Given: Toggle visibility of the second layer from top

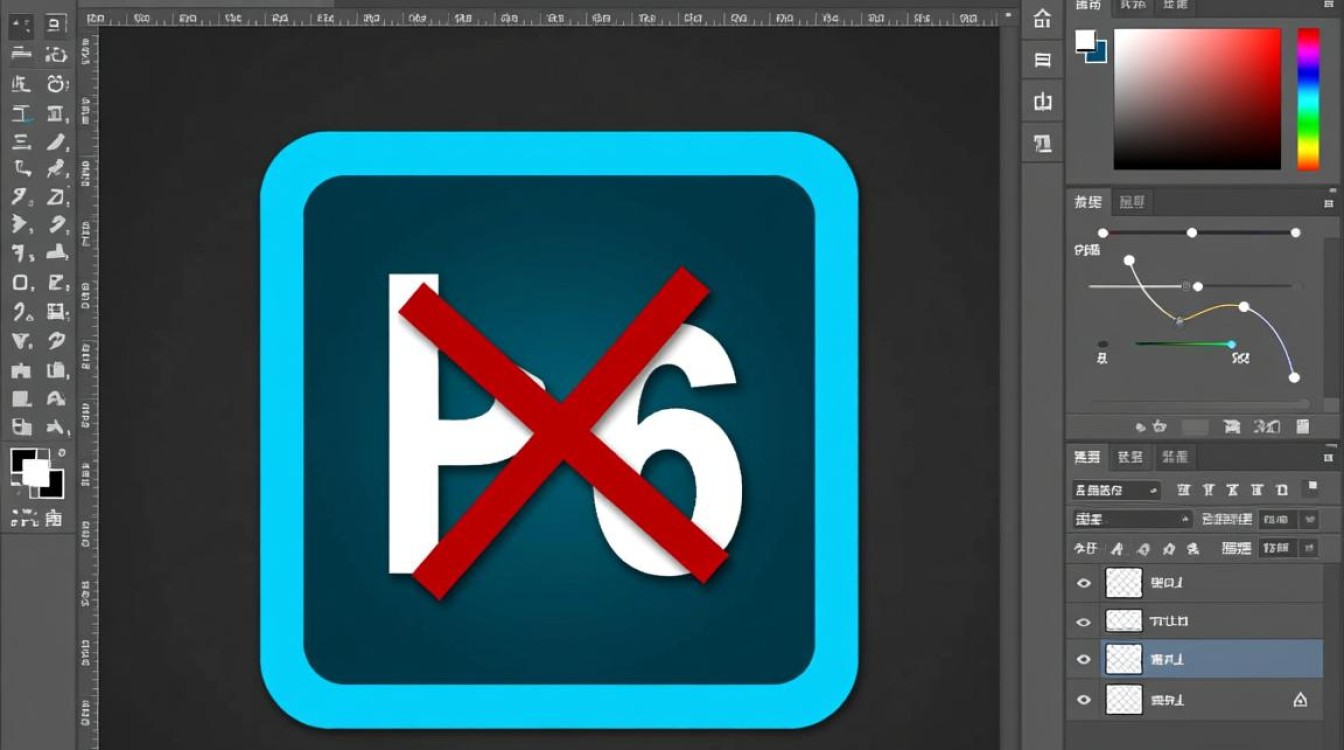Looking at the screenshot, I should pyautogui.click(x=1083, y=622).
